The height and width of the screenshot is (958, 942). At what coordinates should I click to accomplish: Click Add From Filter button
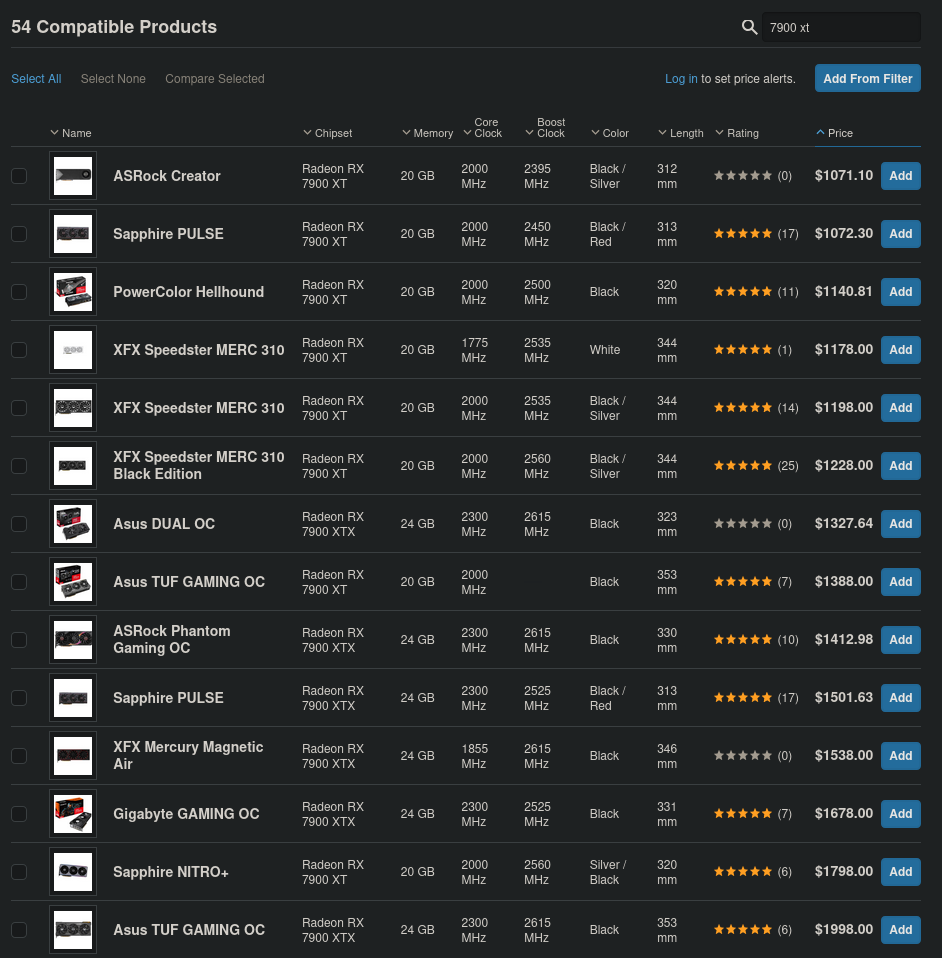tap(867, 78)
